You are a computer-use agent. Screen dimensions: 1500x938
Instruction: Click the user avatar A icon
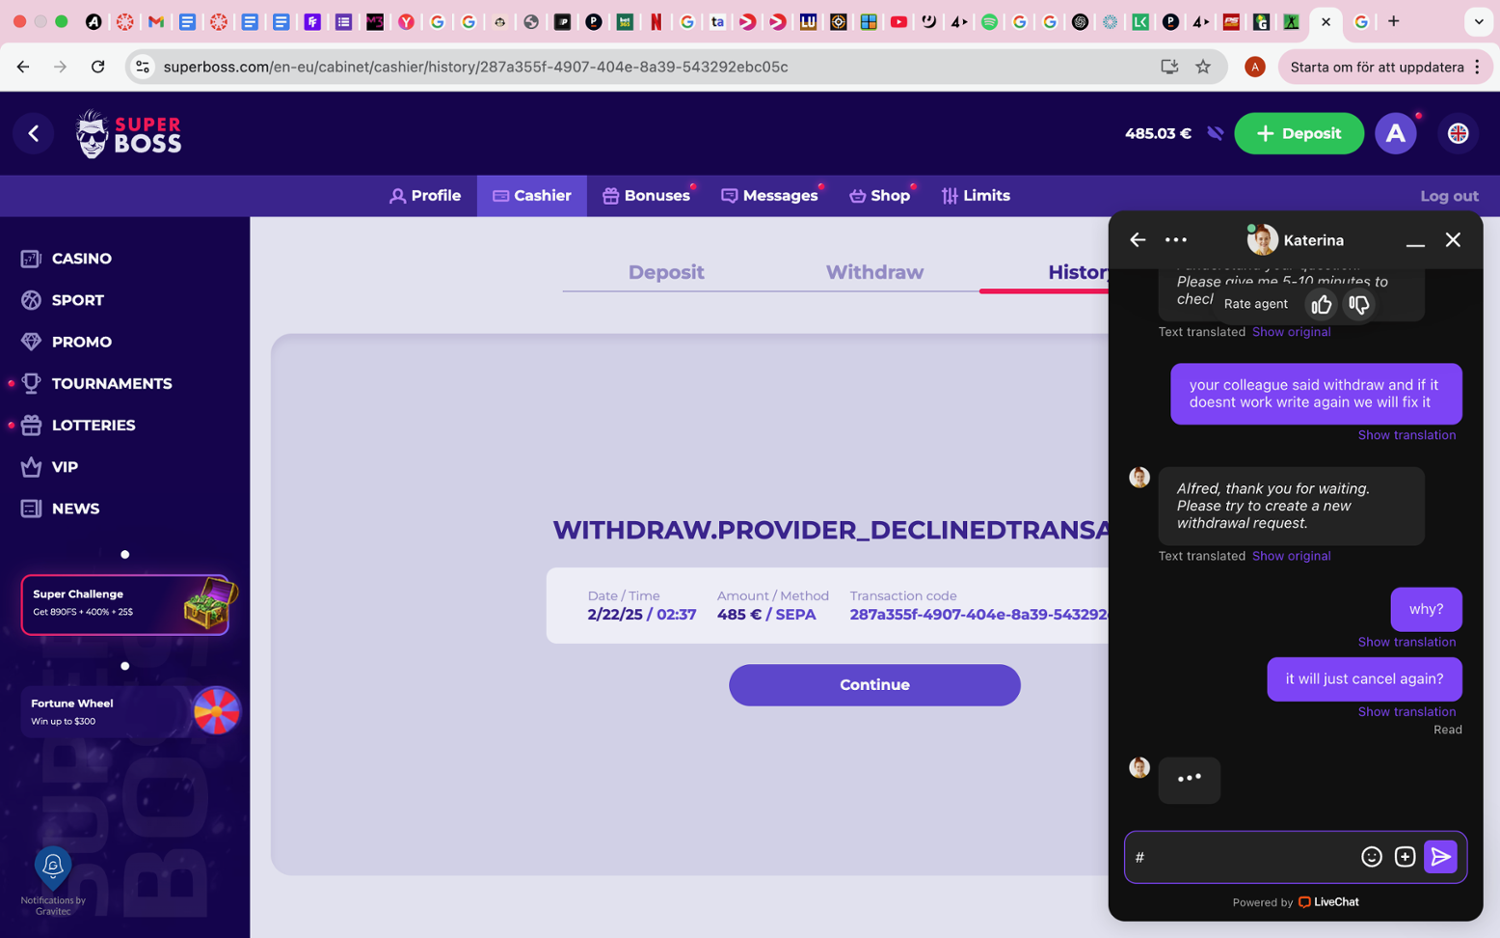pos(1395,133)
